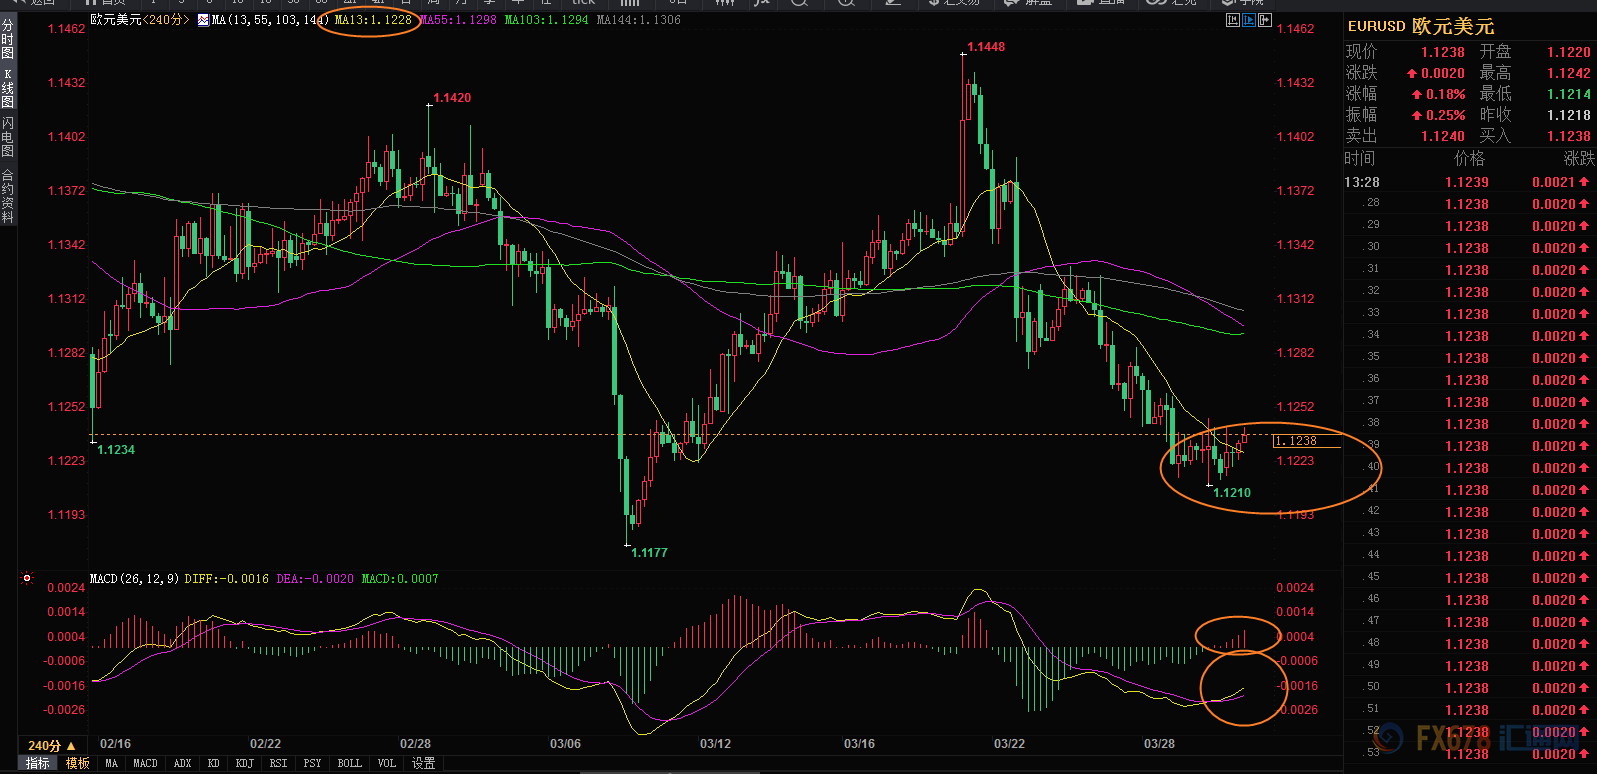
Task: Click the third chart layout icon
Action: tap(1265, 20)
